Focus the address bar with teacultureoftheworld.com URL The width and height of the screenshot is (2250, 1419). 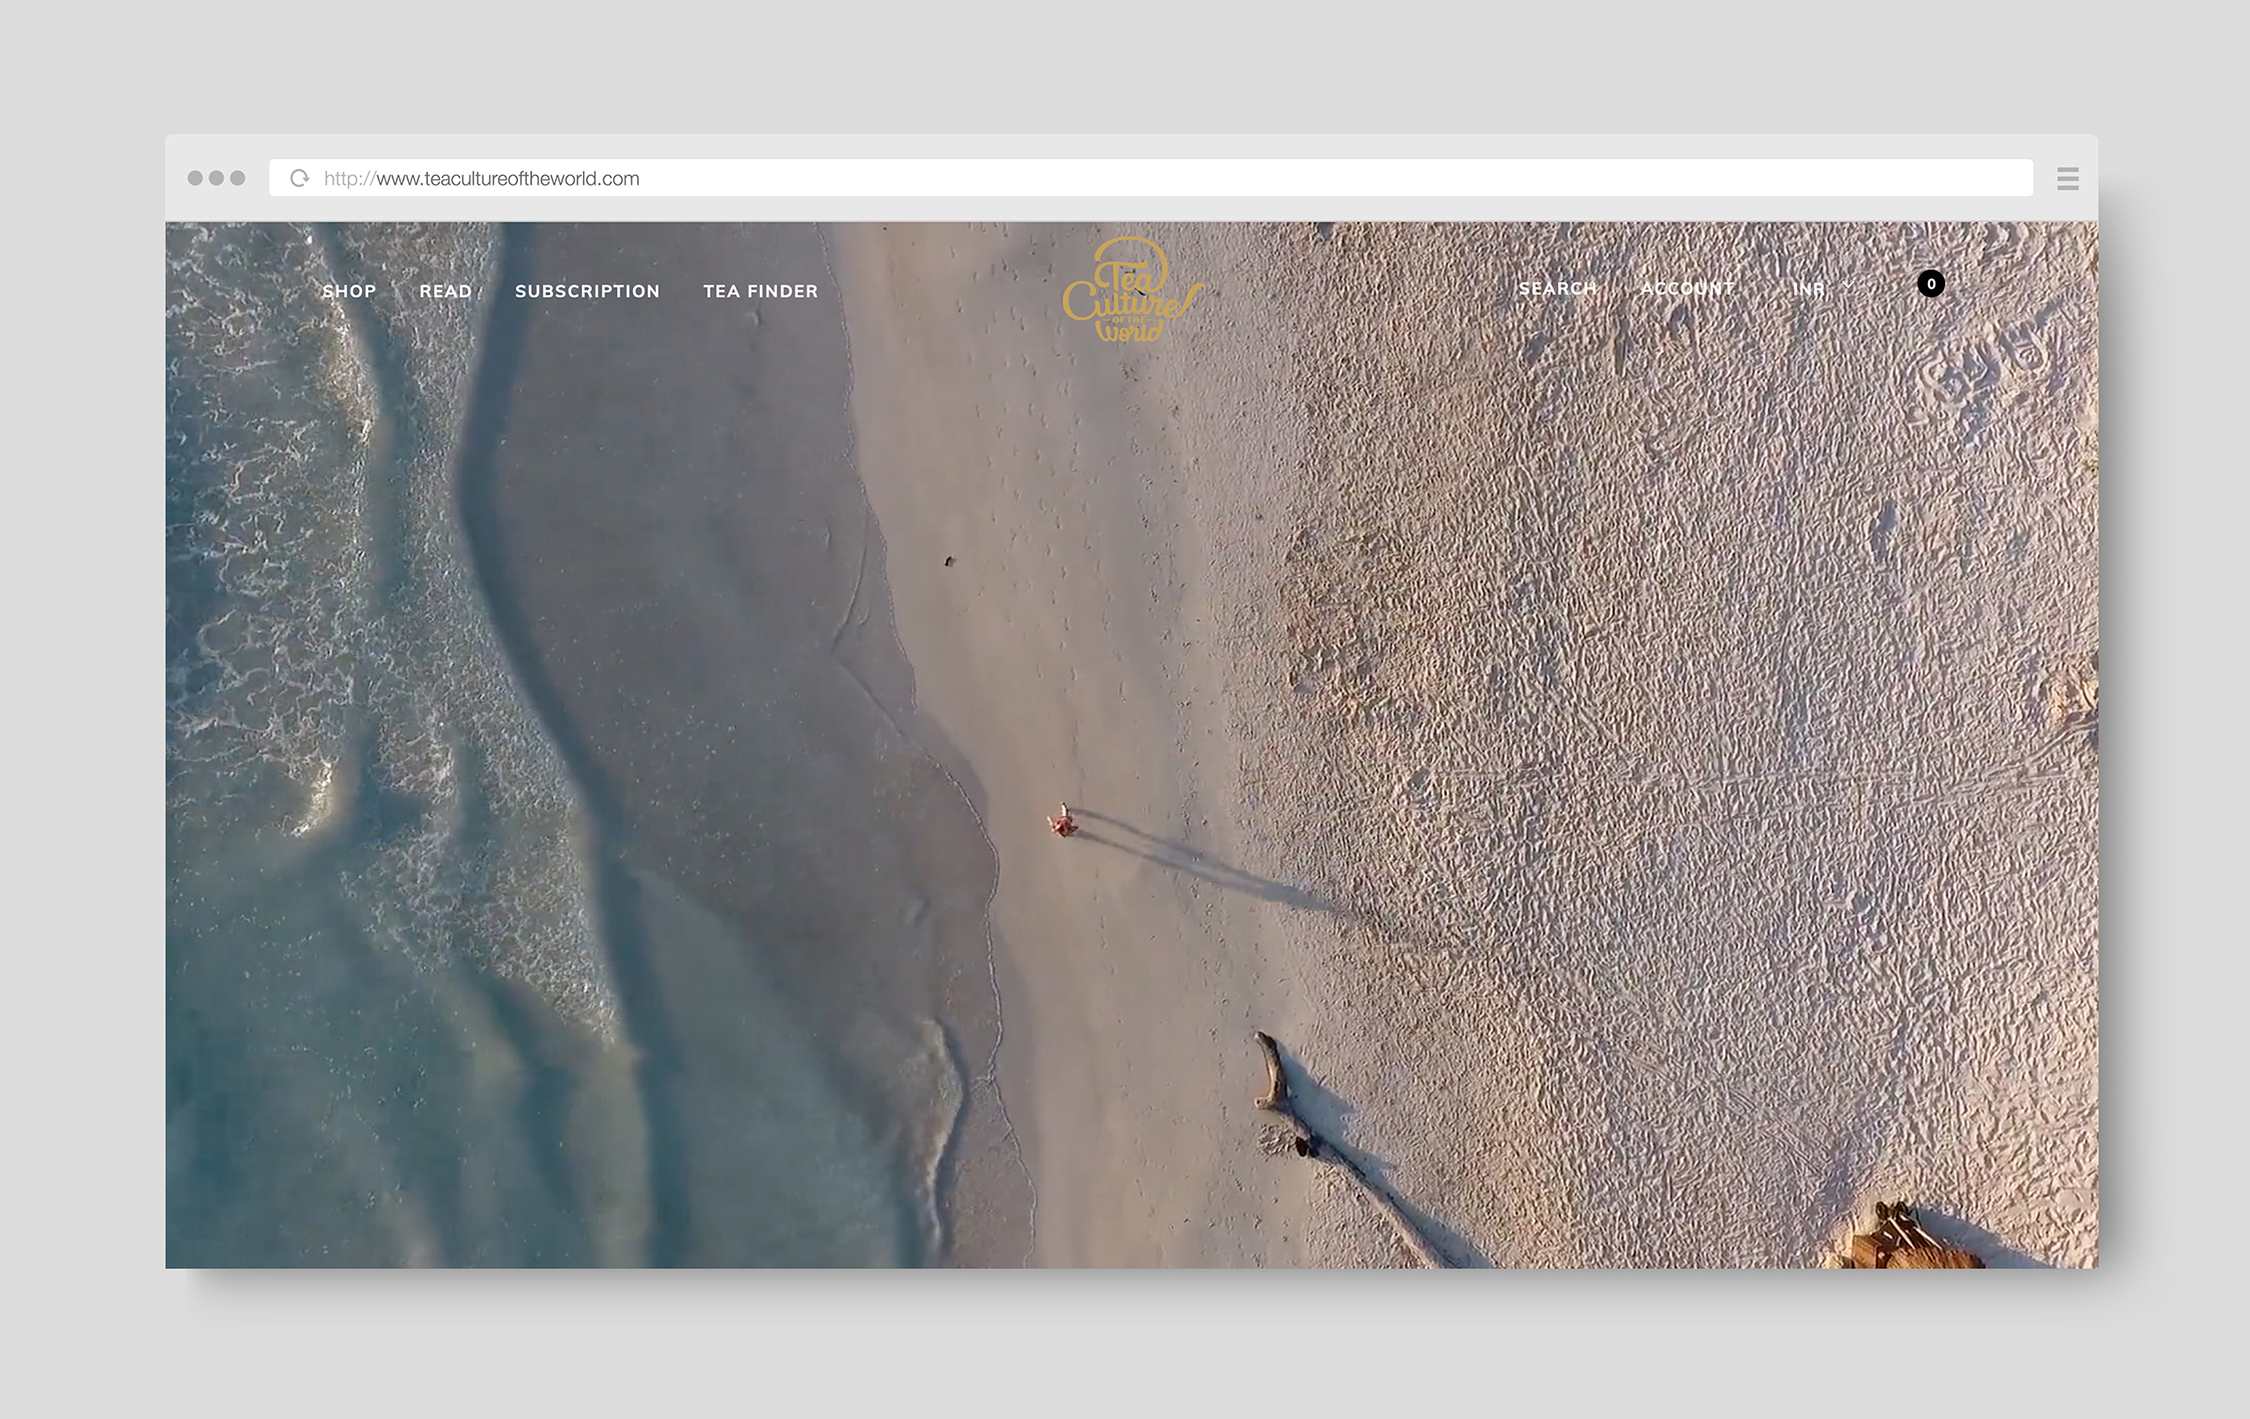tap(1150, 178)
